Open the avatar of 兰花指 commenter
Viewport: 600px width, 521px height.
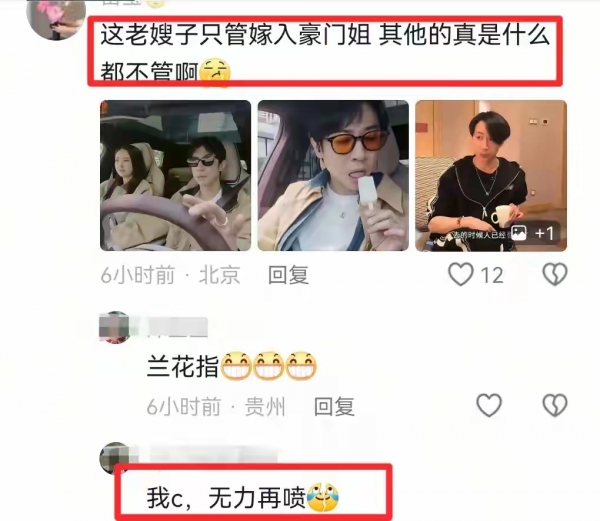click(x=114, y=327)
